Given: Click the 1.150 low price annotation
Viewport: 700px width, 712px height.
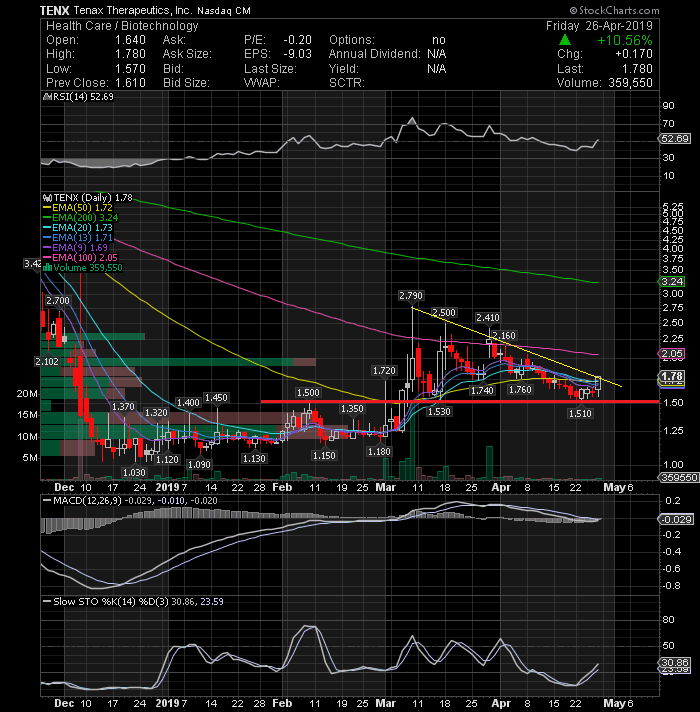Looking at the screenshot, I should coord(324,455).
